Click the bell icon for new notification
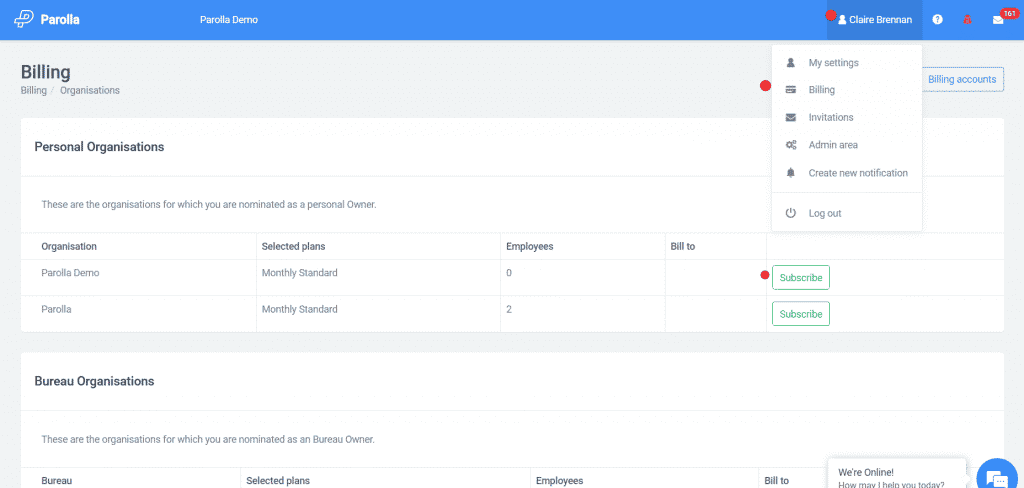Viewport: 1024px width, 488px height. point(790,173)
